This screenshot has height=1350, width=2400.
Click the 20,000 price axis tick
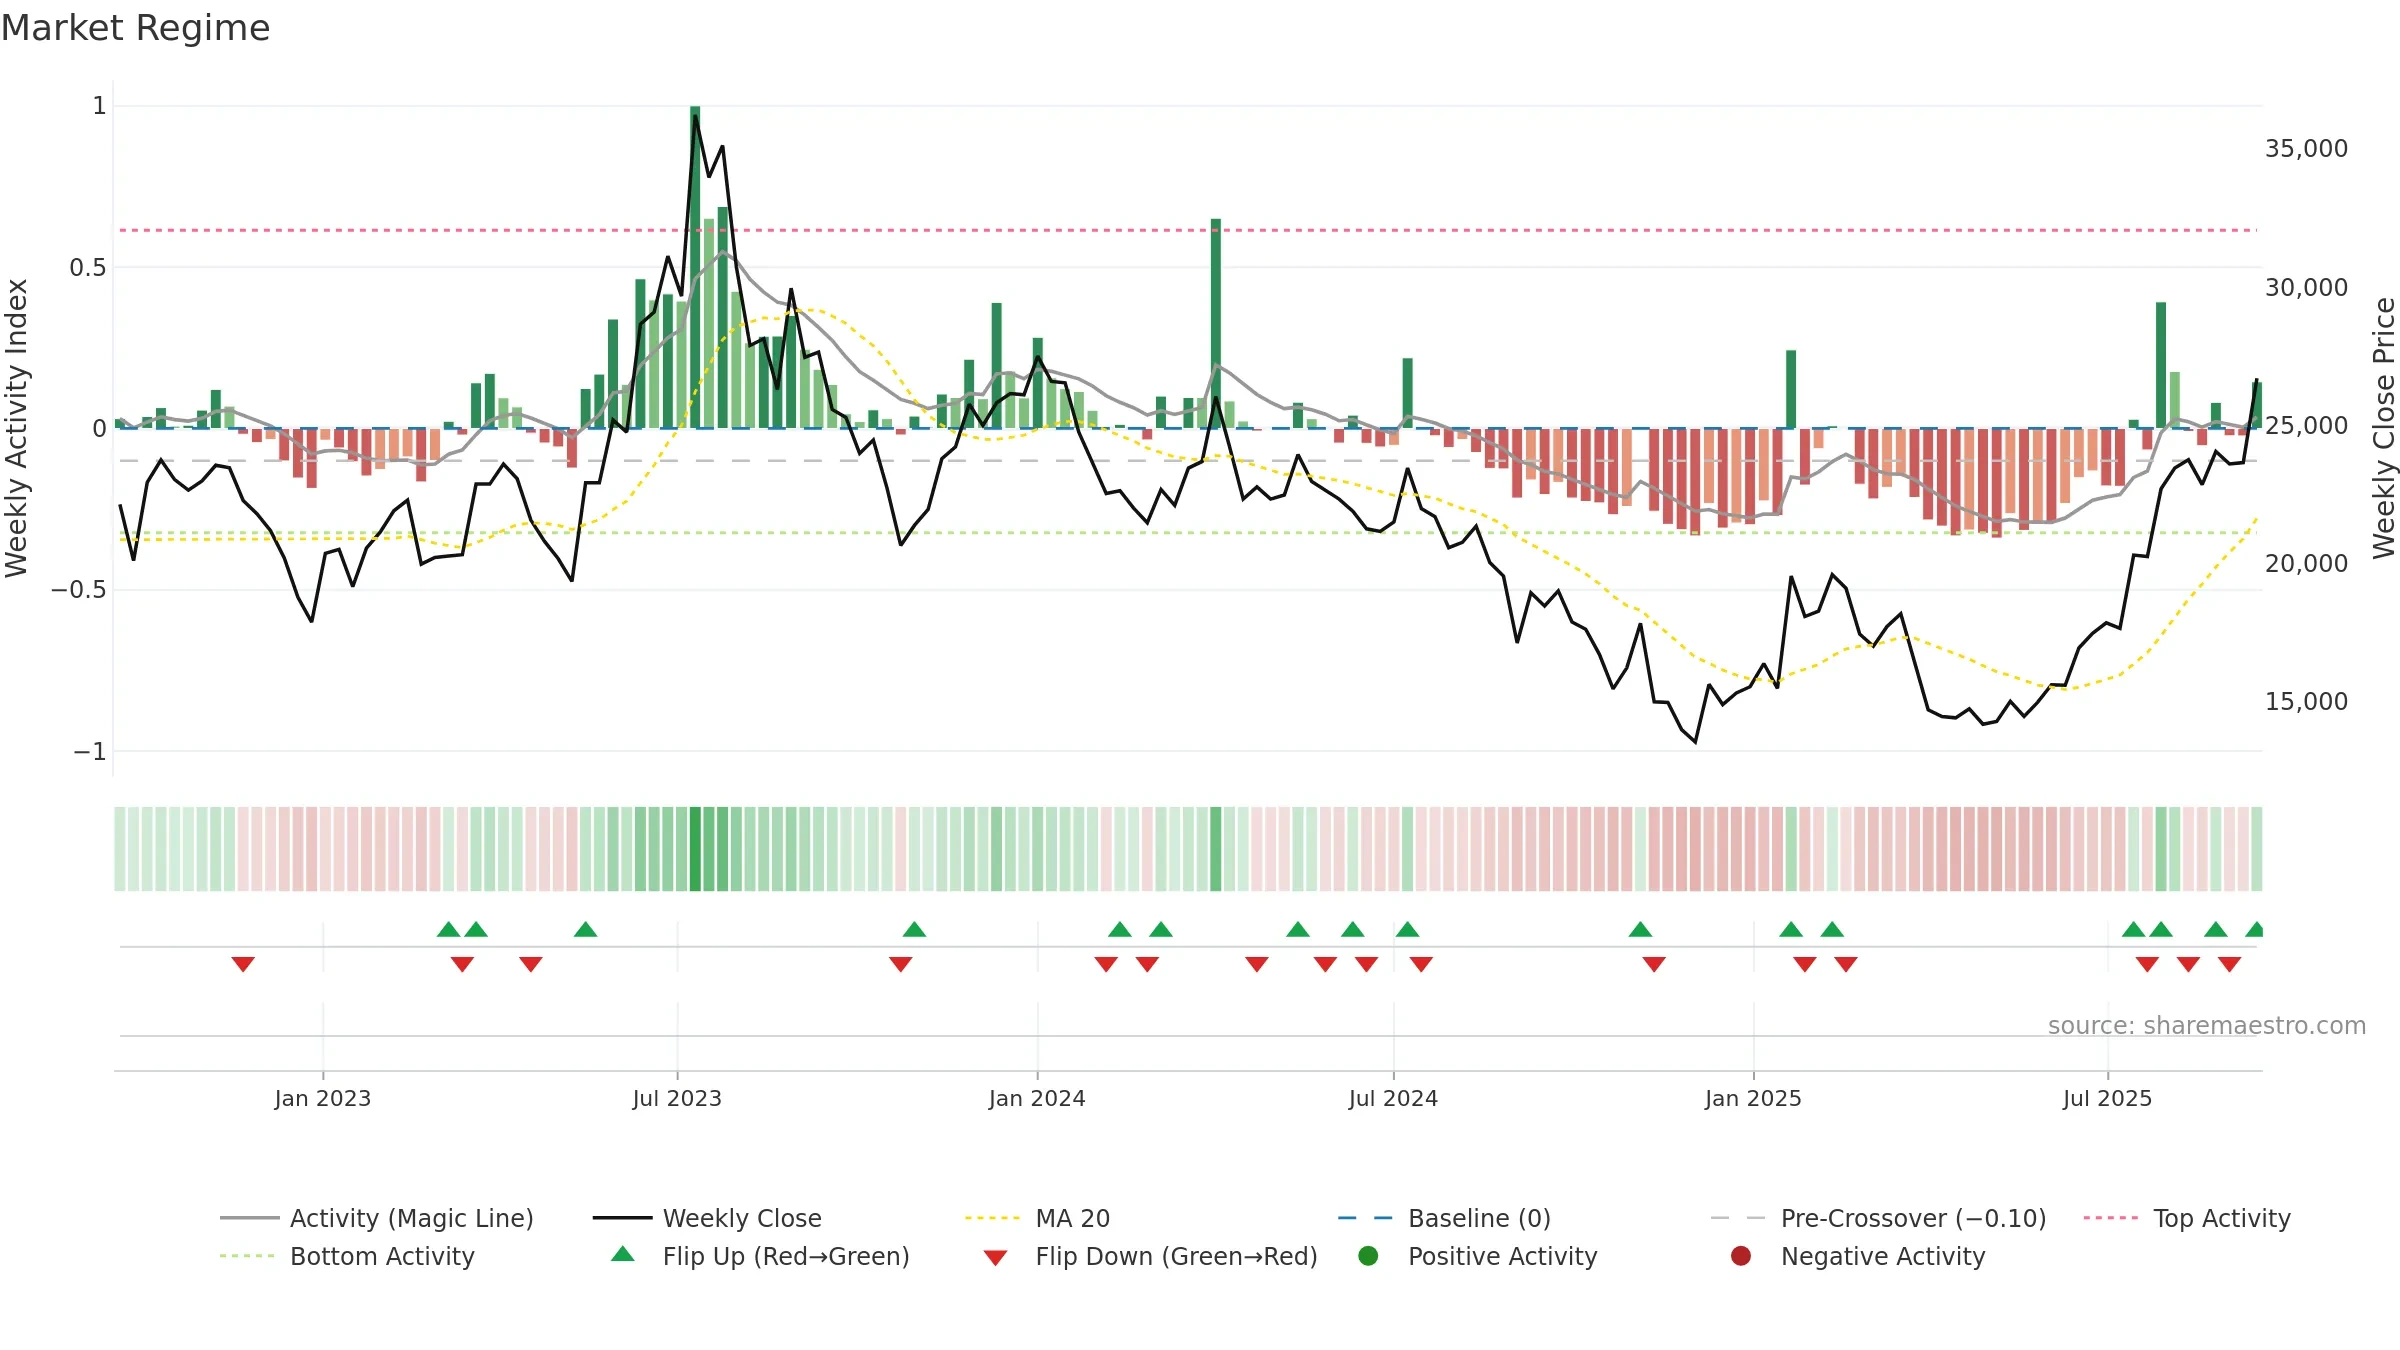2306,563
